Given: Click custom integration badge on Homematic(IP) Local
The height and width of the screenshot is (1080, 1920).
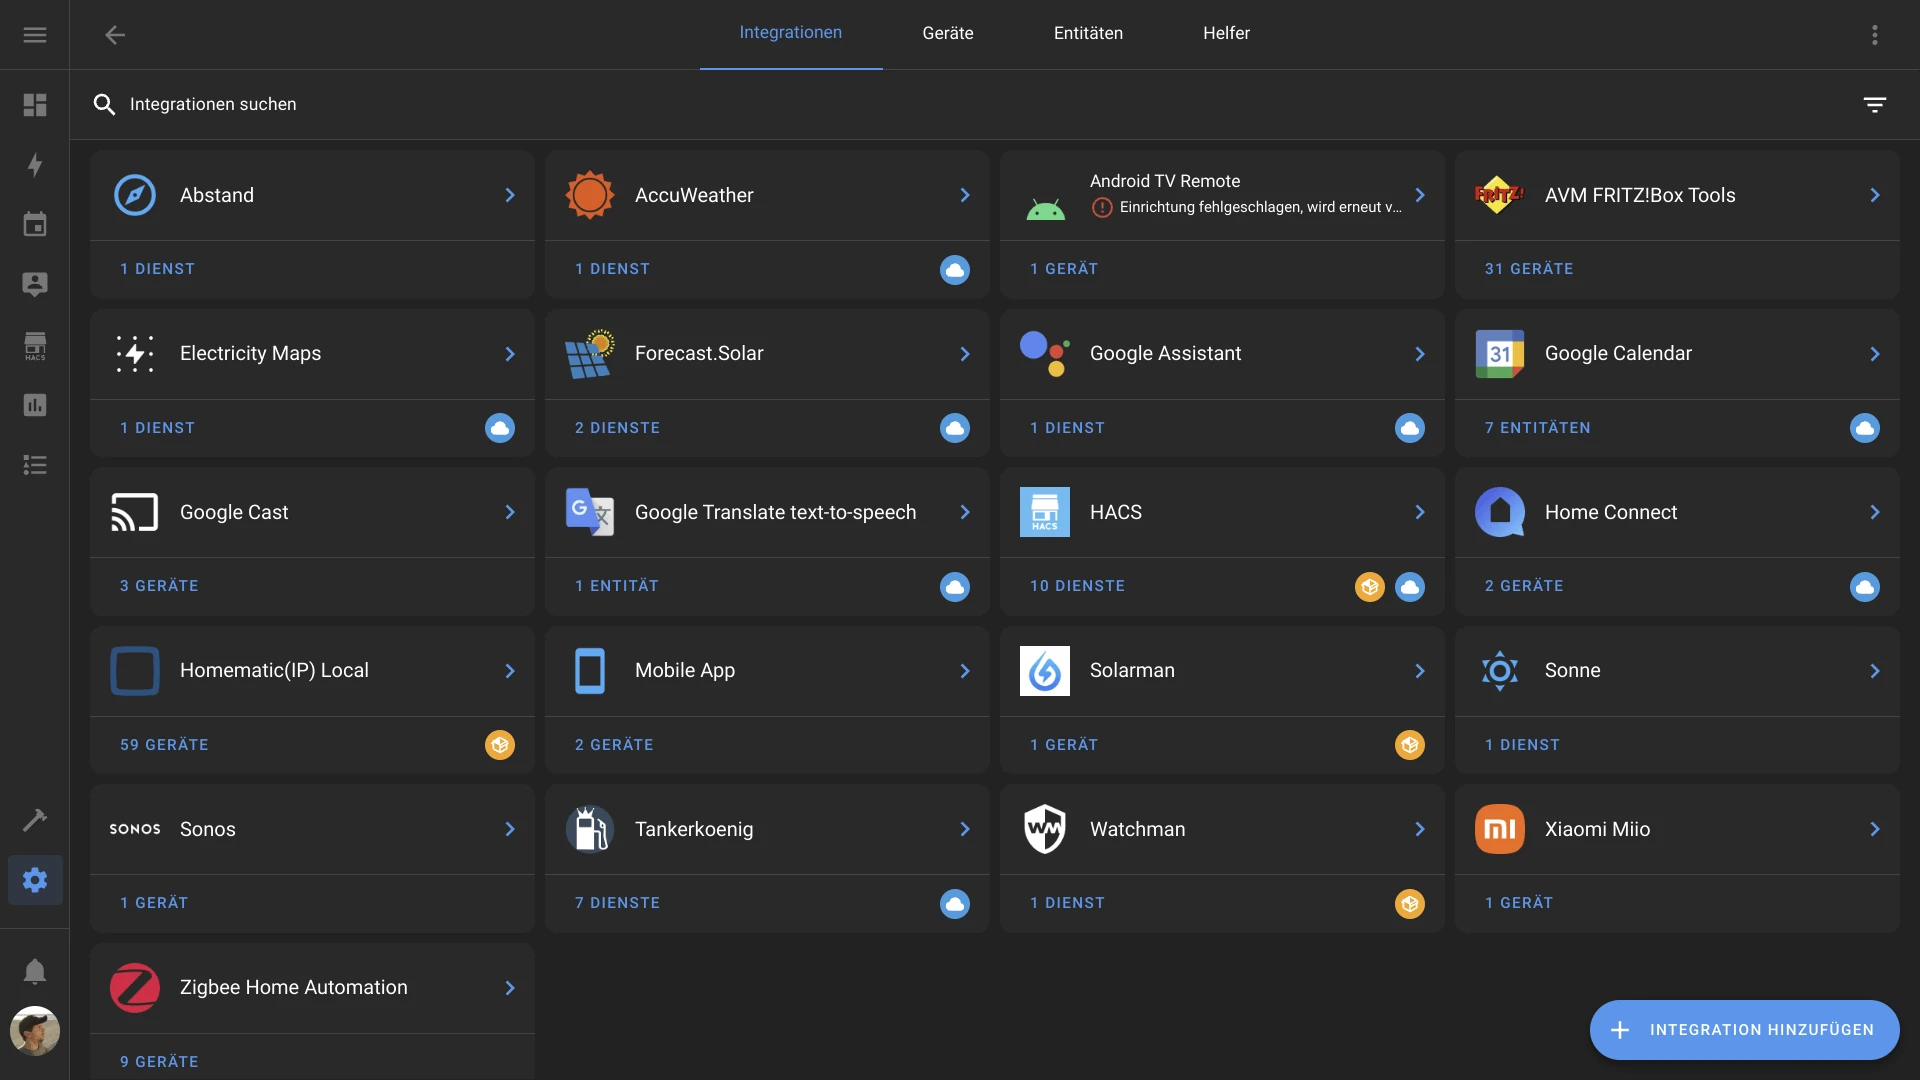Looking at the screenshot, I should click(500, 745).
